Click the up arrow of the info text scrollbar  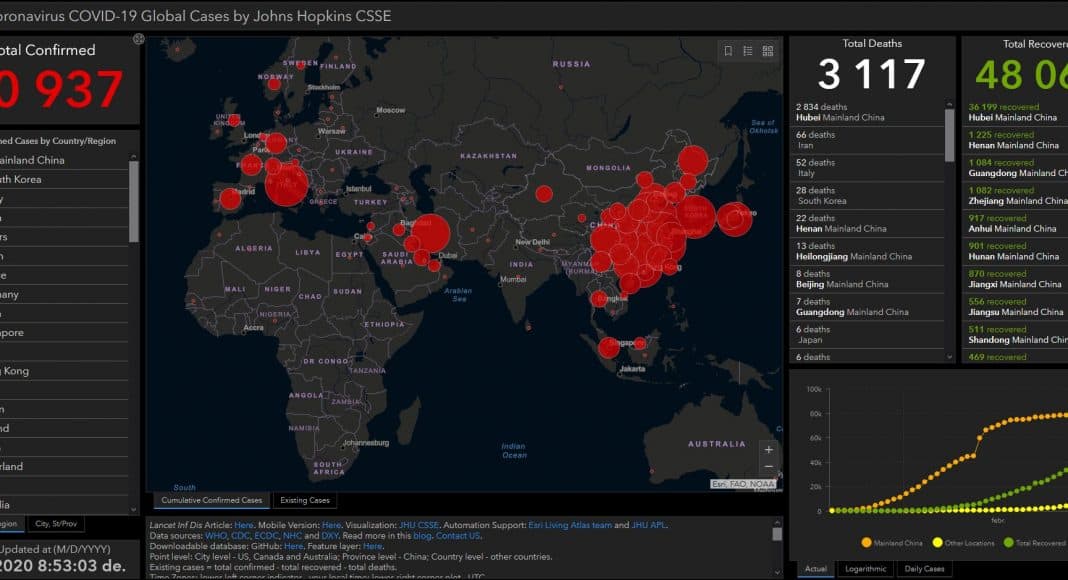click(x=776, y=523)
